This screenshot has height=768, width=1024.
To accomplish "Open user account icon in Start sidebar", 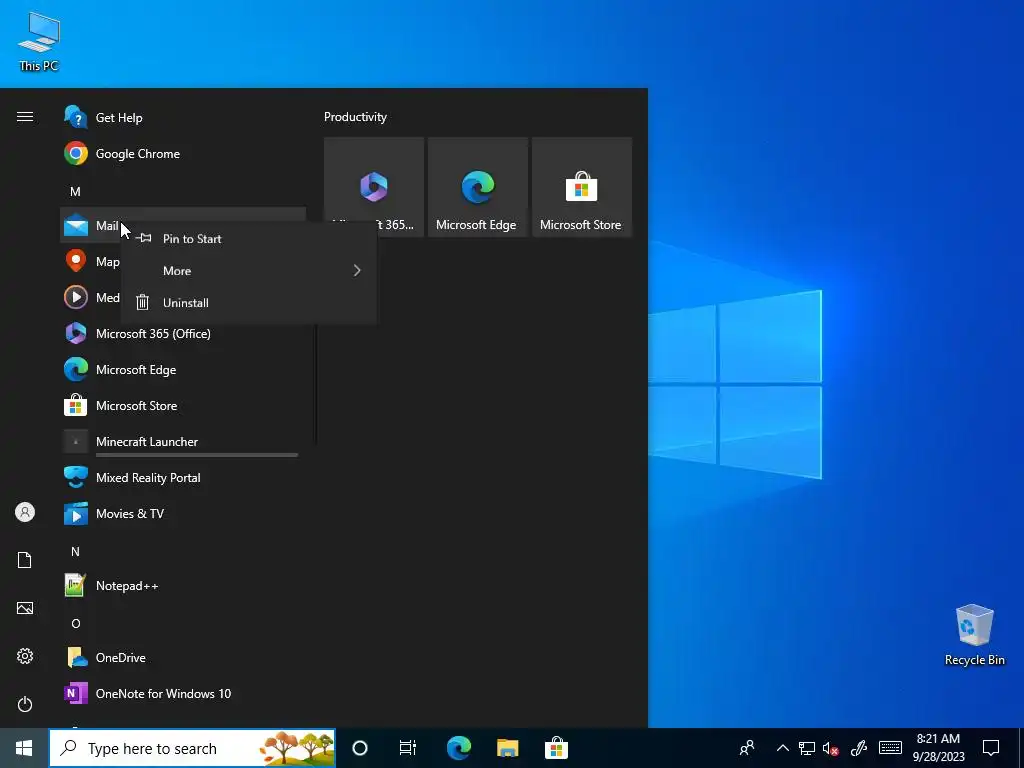I will tap(25, 512).
